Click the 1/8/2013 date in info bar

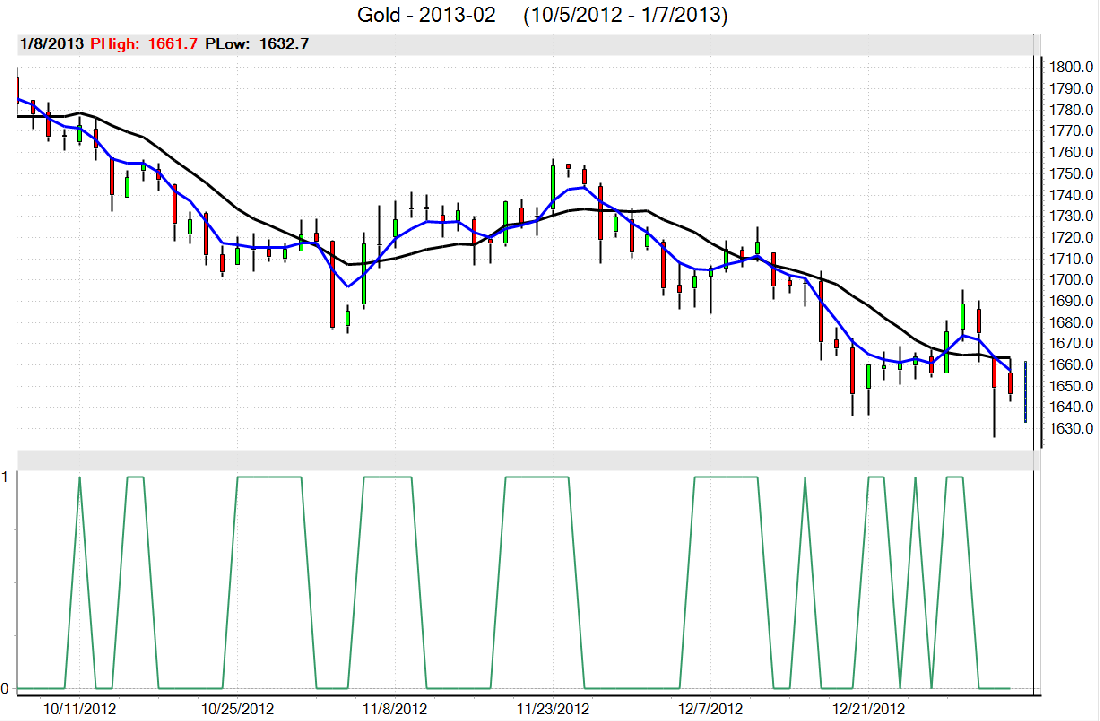51,45
